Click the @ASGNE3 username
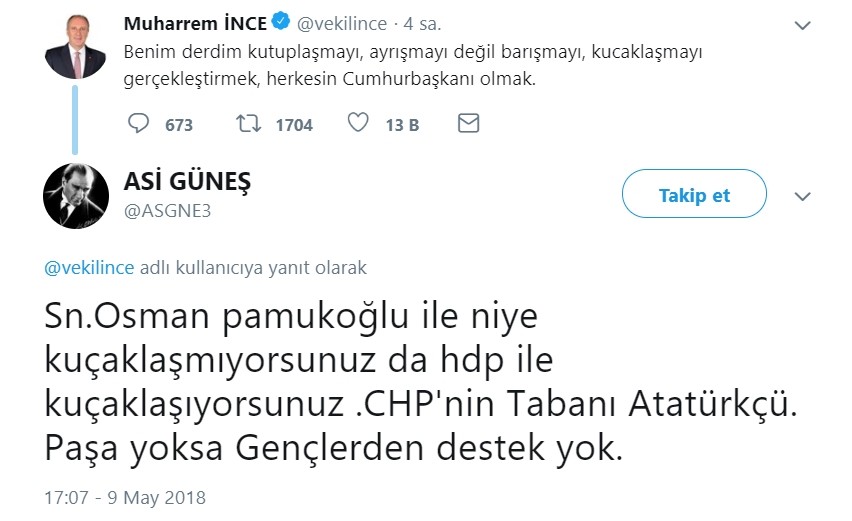 [167, 210]
